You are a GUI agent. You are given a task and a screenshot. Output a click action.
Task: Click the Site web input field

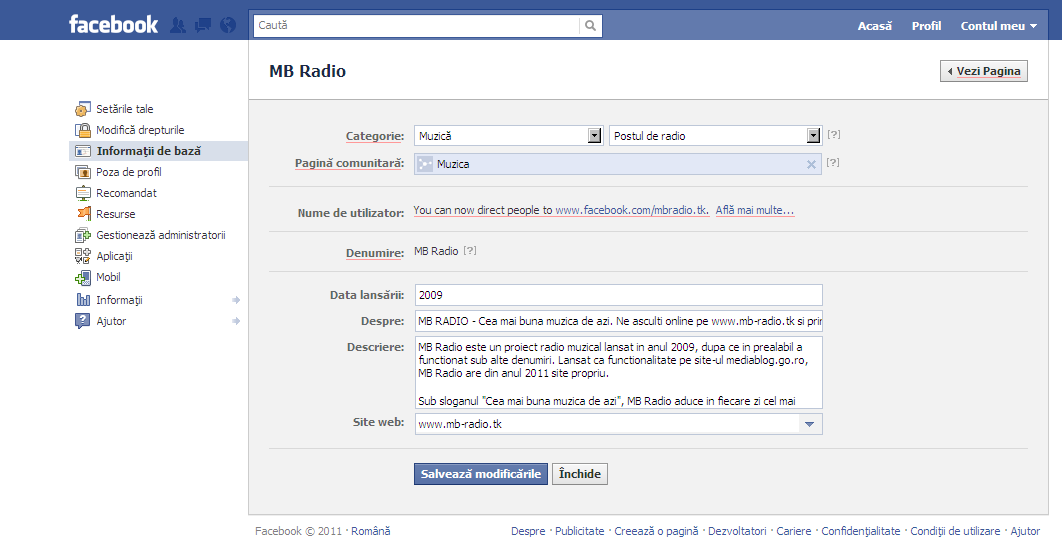607,424
